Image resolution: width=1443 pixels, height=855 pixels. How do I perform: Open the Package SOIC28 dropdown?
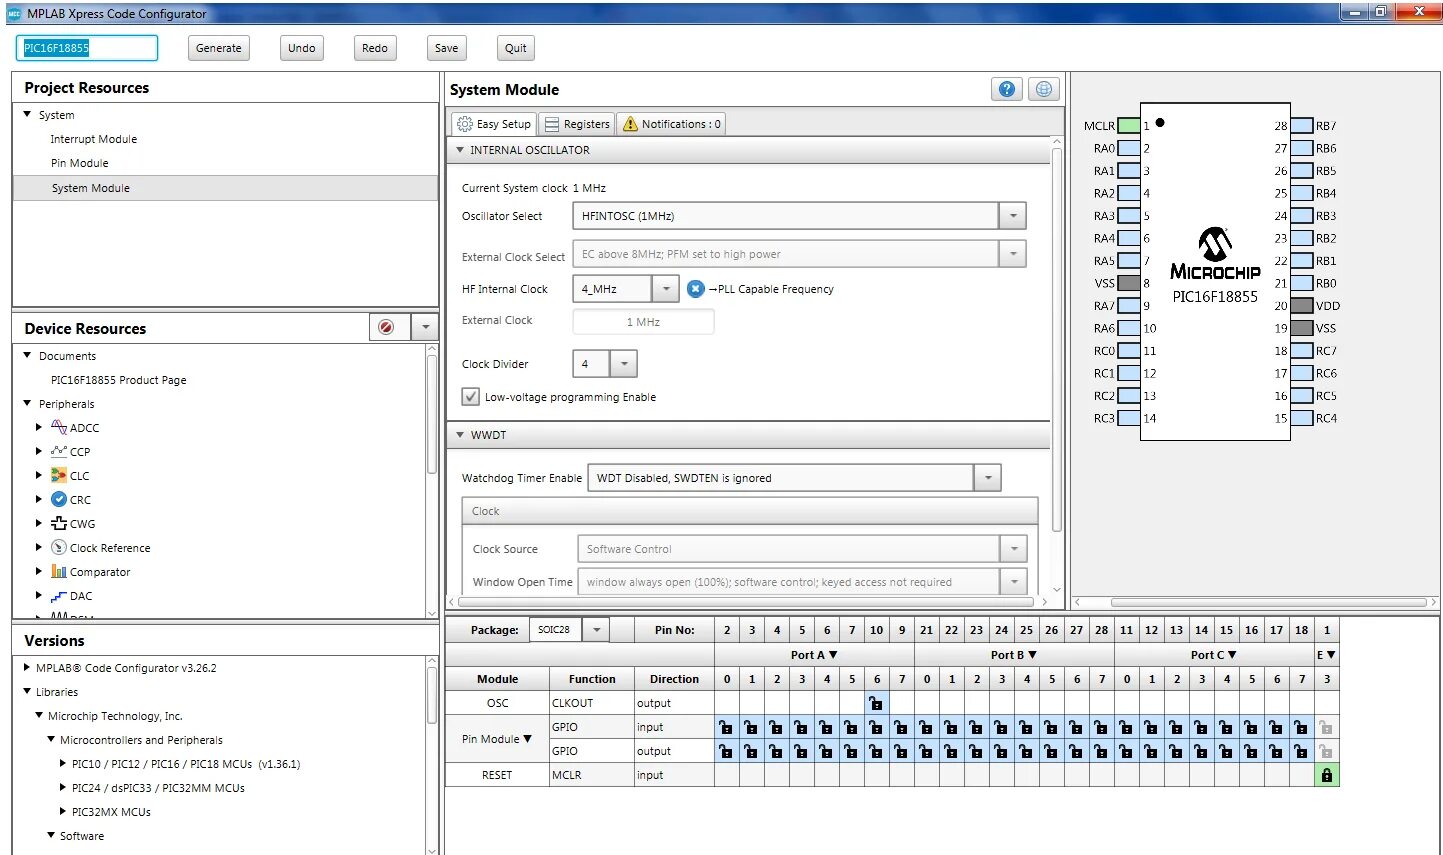(596, 630)
